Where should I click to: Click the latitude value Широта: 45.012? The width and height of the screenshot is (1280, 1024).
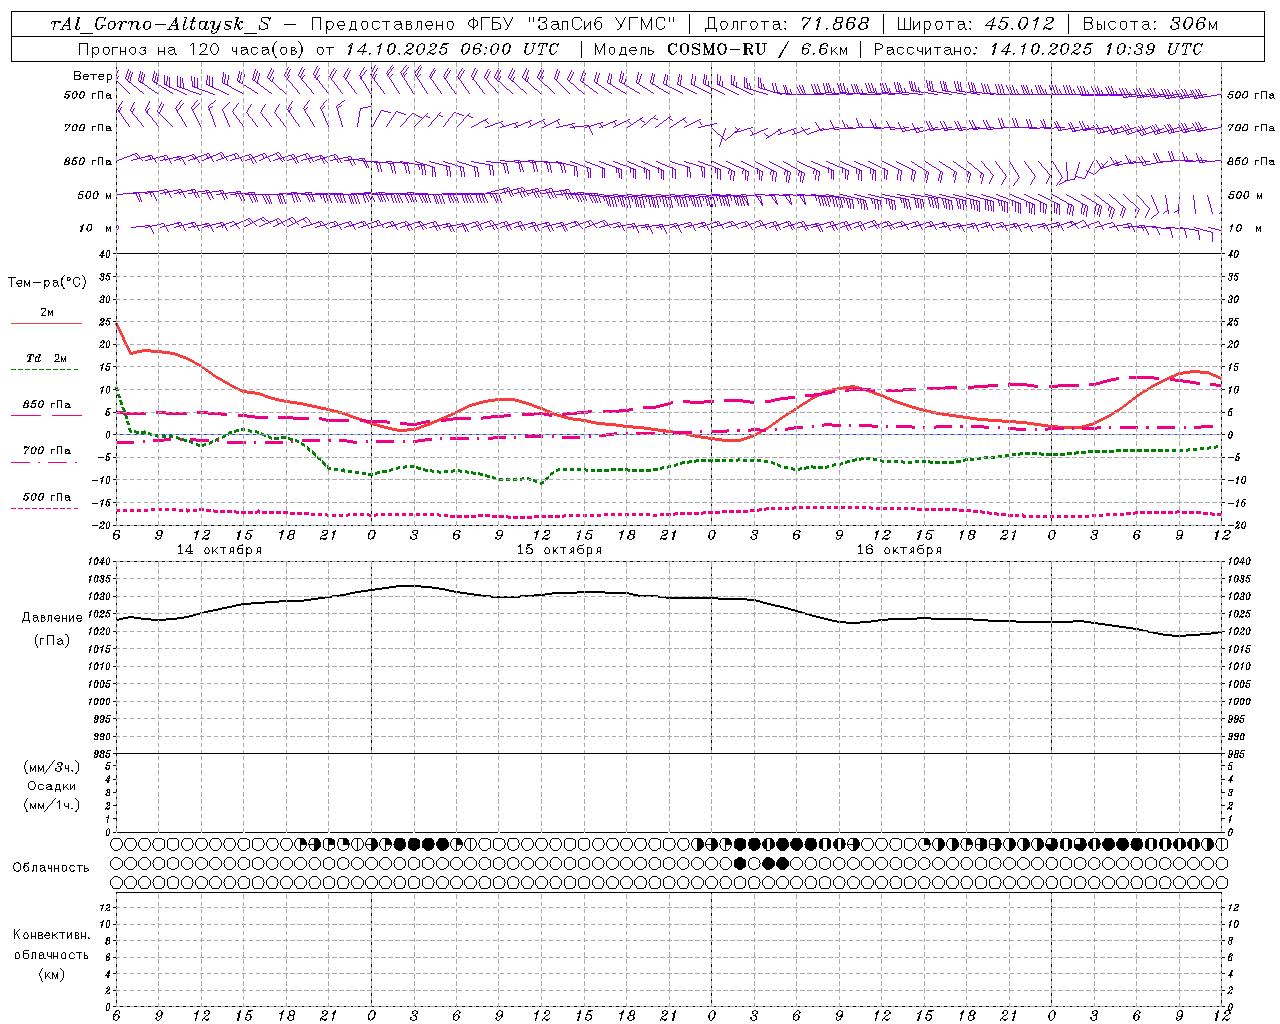(975, 24)
